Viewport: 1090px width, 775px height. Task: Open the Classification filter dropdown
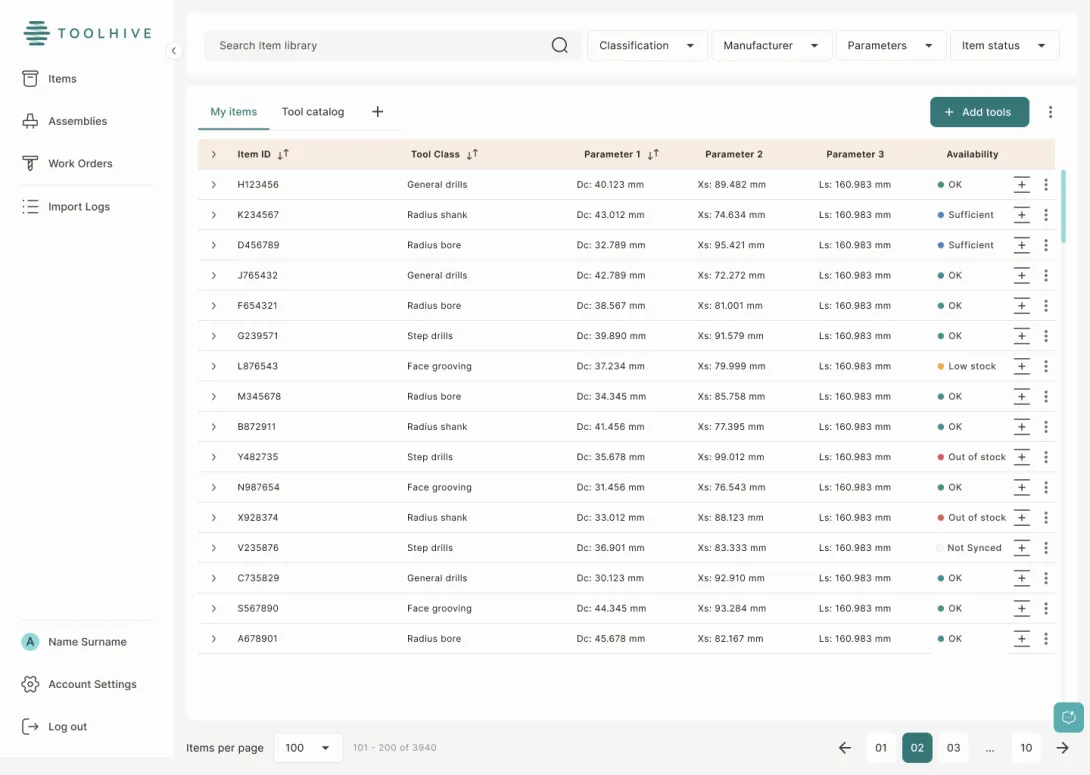(x=647, y=45)
